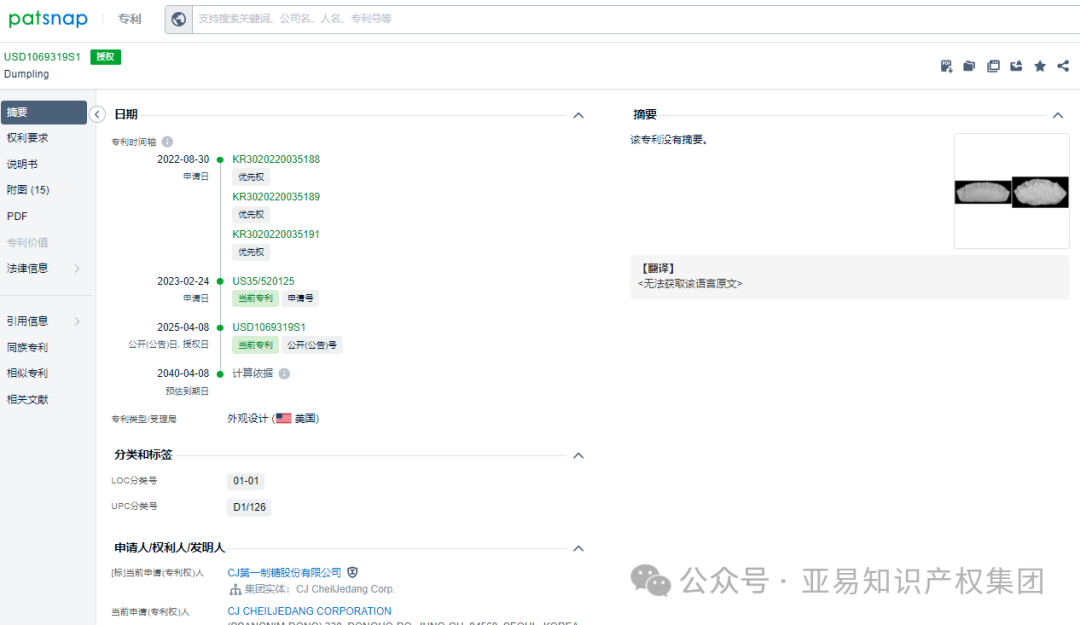1080x625 pixels.
Task: Focus the patent search input field
Action: (634, 19)
